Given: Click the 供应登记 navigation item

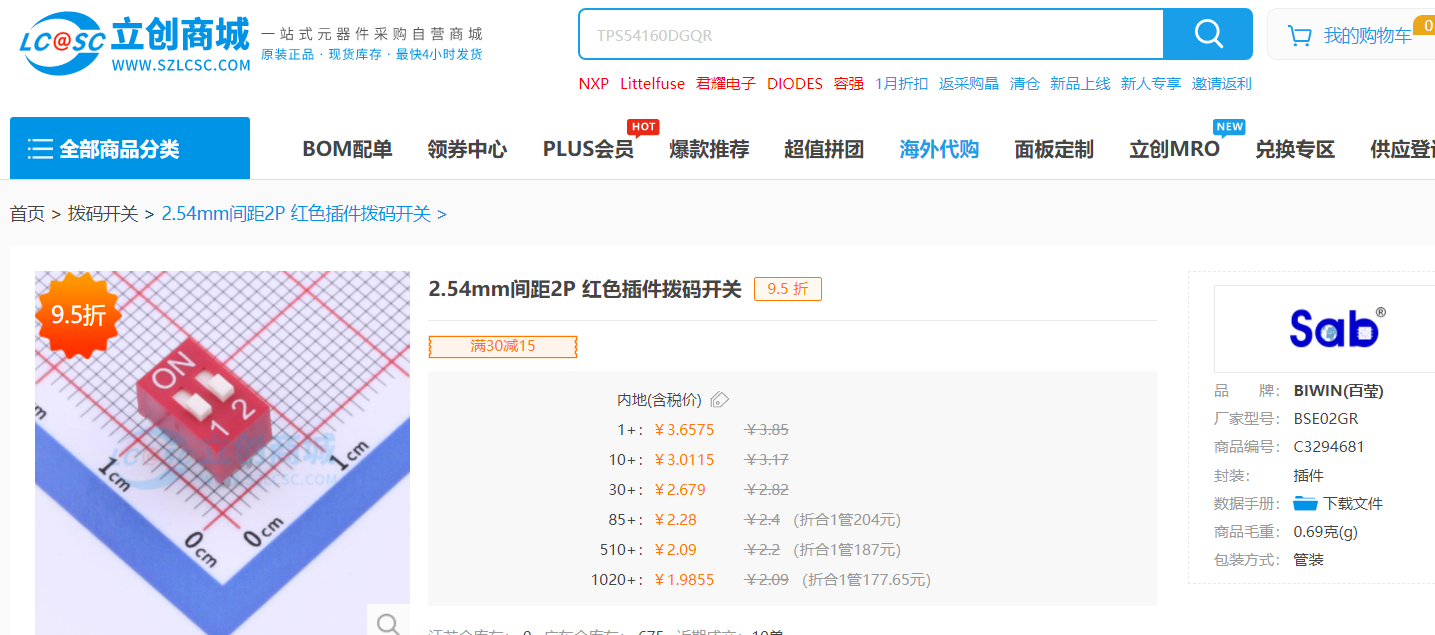Looking at the screenshot, I should point(1402,149).
